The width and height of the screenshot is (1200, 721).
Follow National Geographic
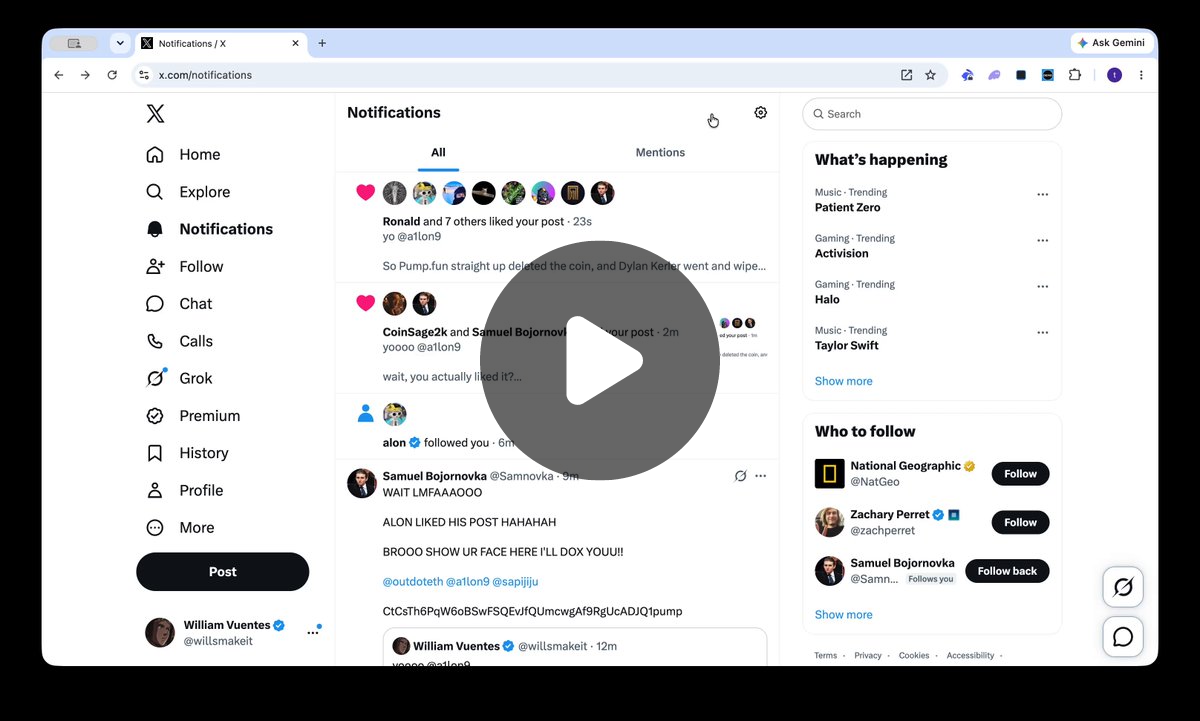point(1020,474)
